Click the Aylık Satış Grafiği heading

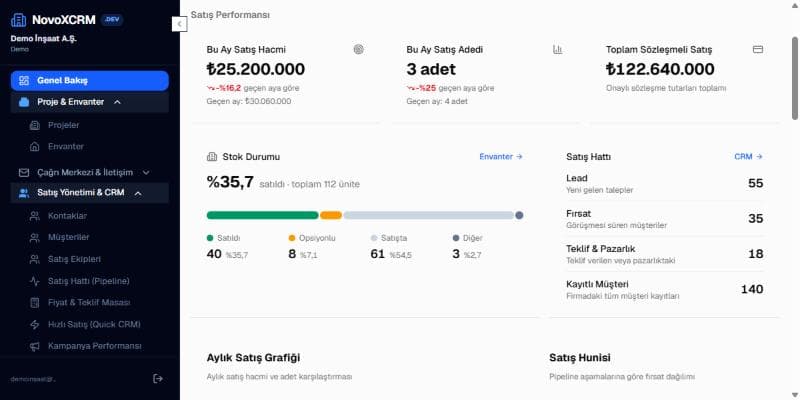pos(253,358)
